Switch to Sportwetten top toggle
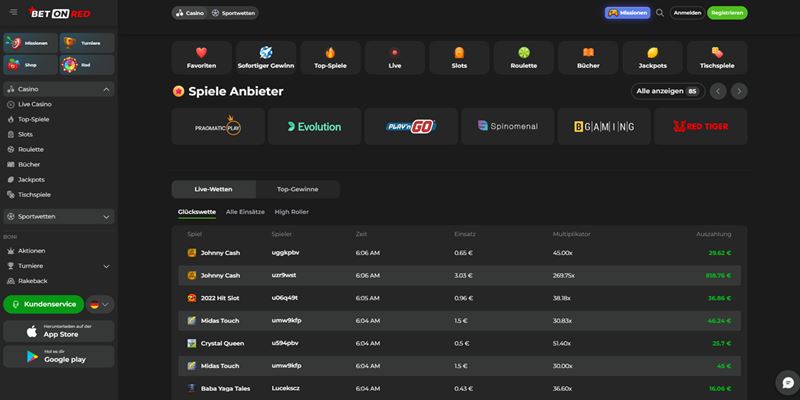This screenshot has height=400, width=800. [x=233, y=13]
